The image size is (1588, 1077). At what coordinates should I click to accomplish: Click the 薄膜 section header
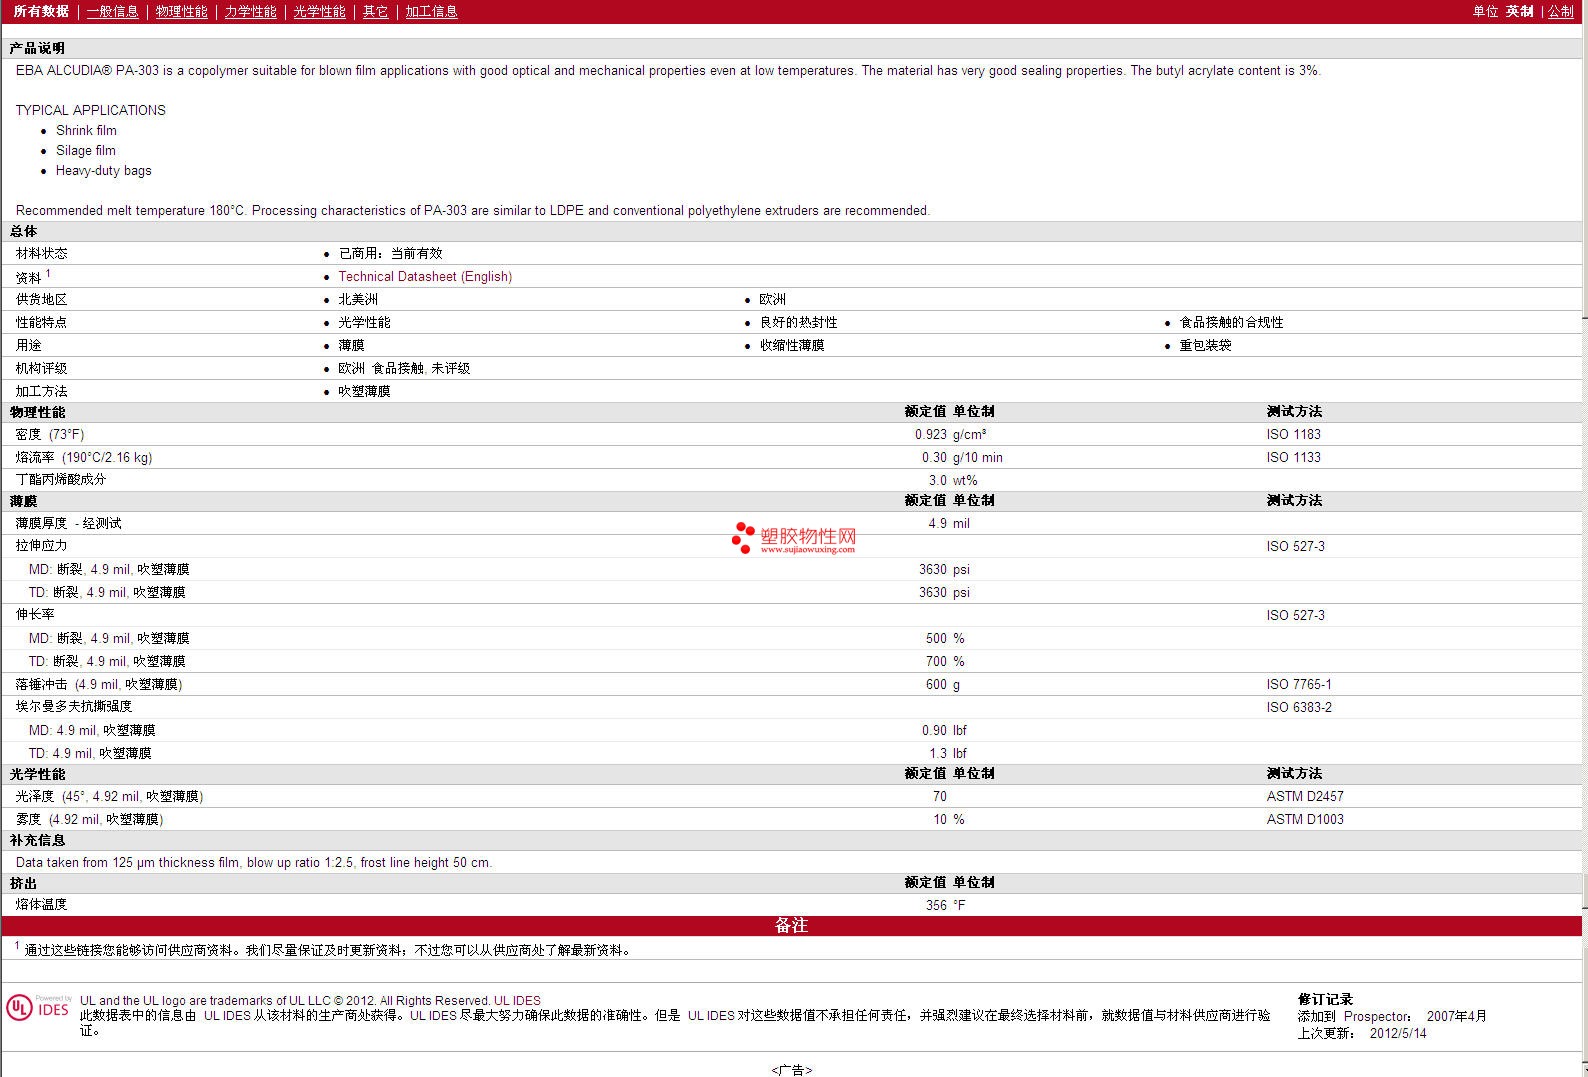click(24, 501)
